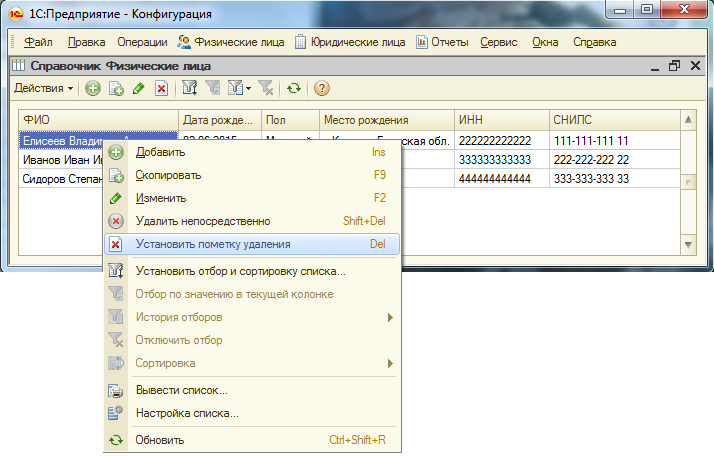
Task: Choose Скопировать in the context menu
Action: (252, 175)
